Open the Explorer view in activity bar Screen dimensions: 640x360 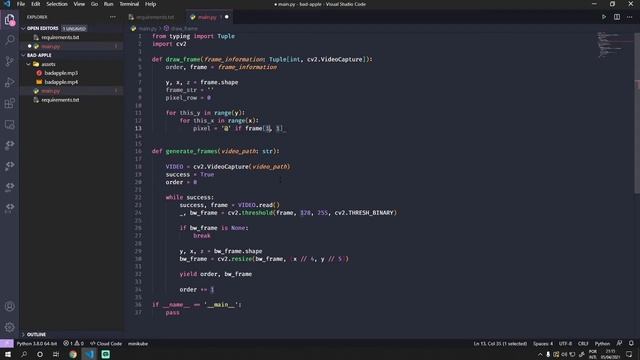point(9,19)
